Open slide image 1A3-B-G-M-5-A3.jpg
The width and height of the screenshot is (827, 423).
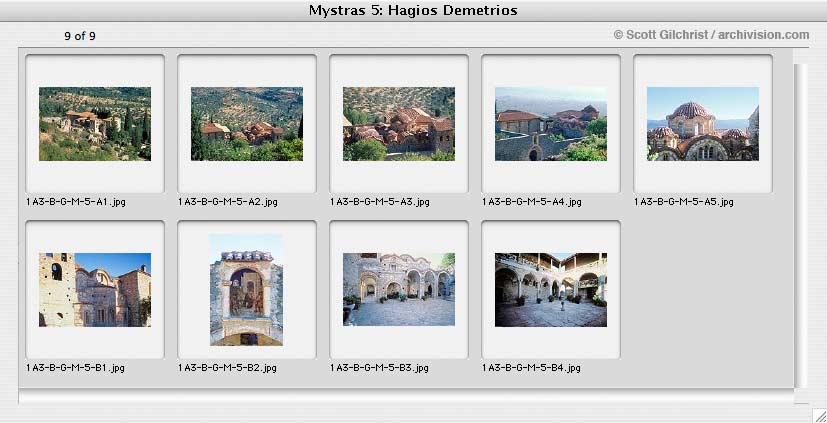click(399, 124)
